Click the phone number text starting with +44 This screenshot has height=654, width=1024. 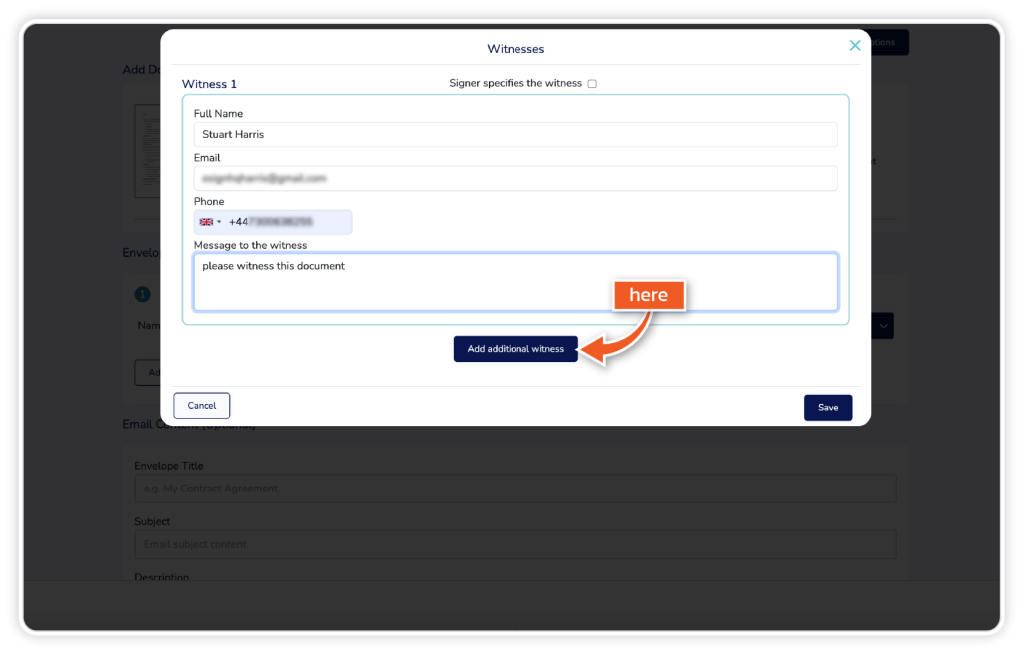[x=270, y=222]
